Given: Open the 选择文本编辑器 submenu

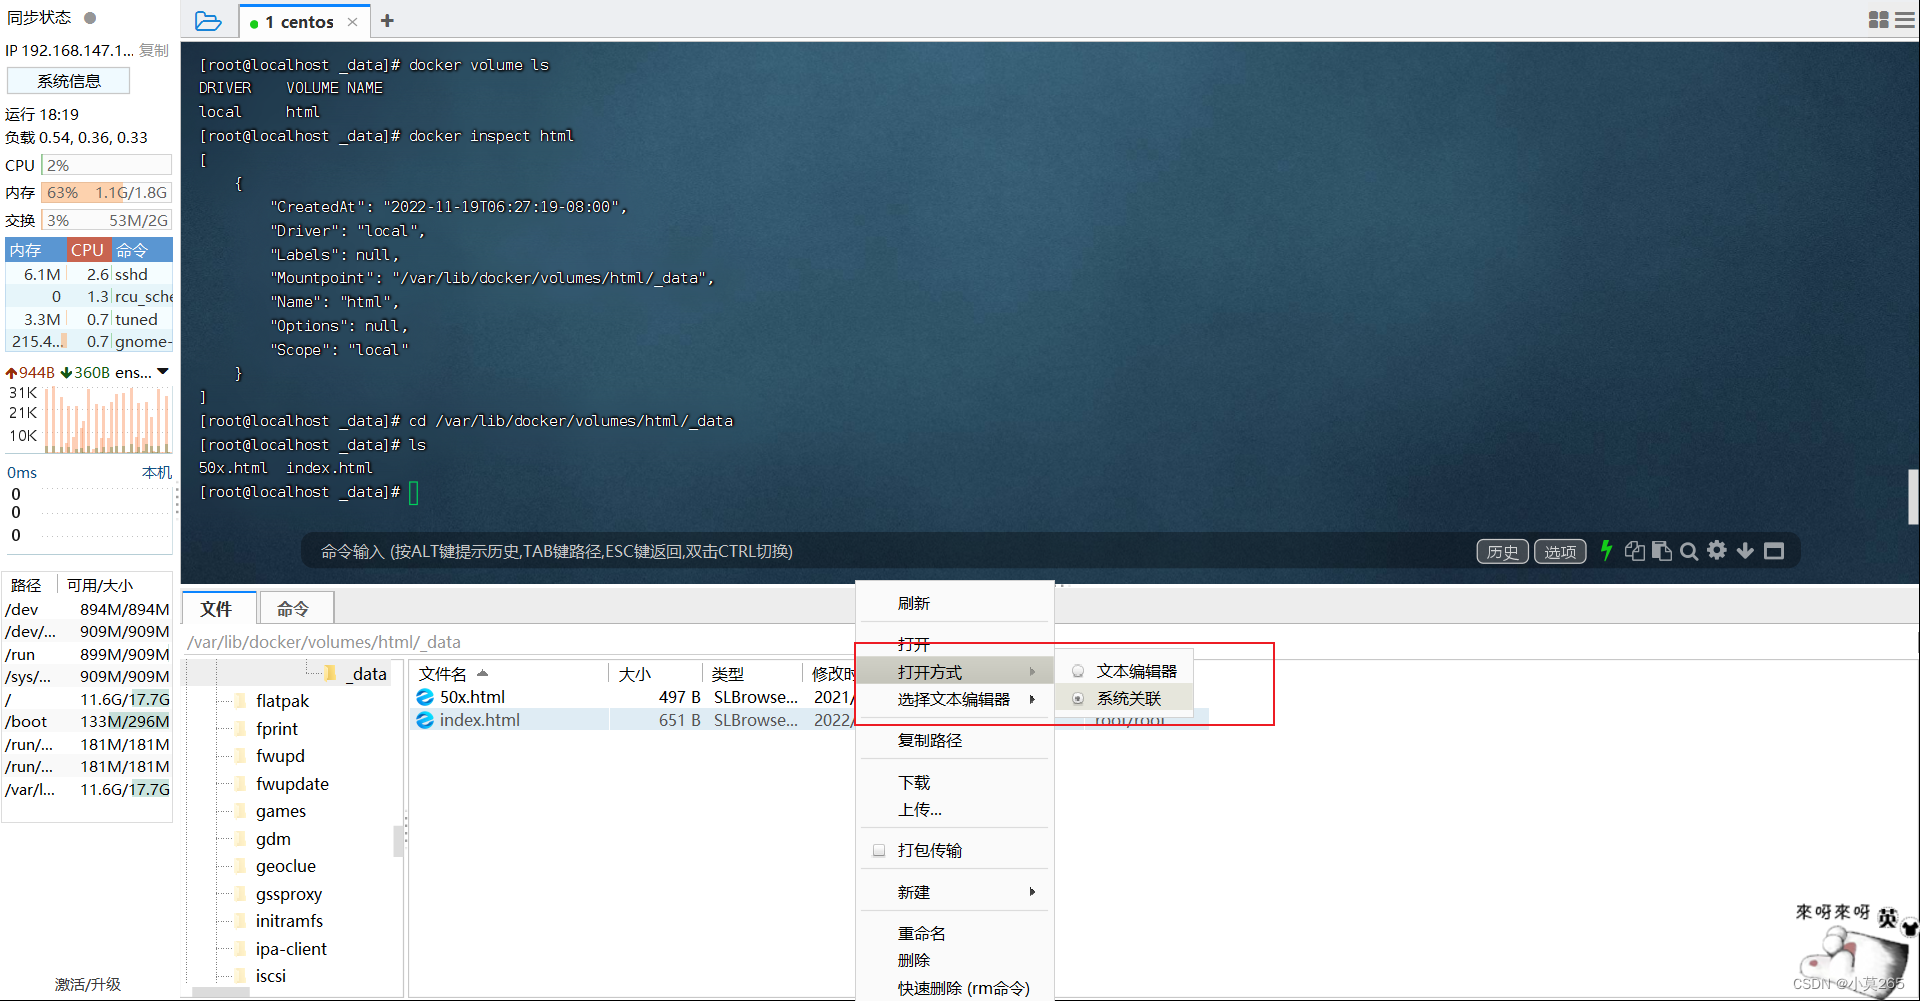Looking at the screenshot, I should tap(954, 700).
